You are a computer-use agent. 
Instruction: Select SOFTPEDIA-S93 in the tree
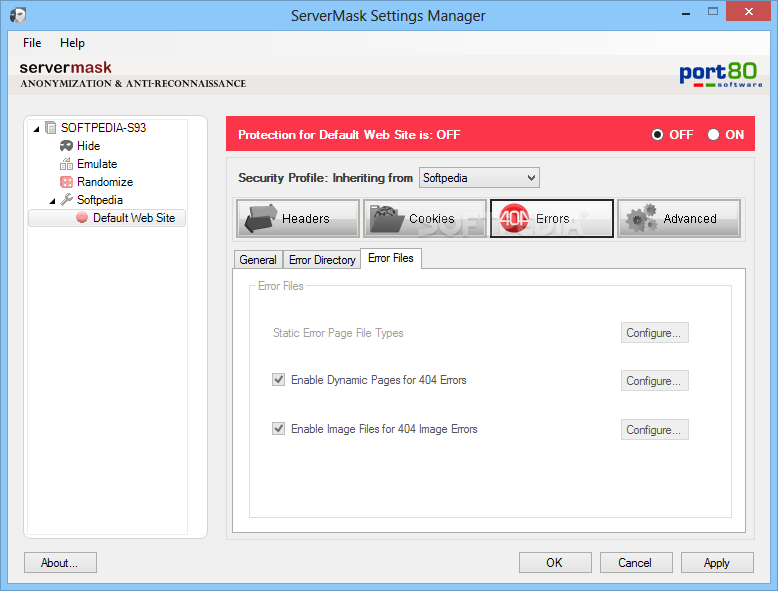[103, 128]
